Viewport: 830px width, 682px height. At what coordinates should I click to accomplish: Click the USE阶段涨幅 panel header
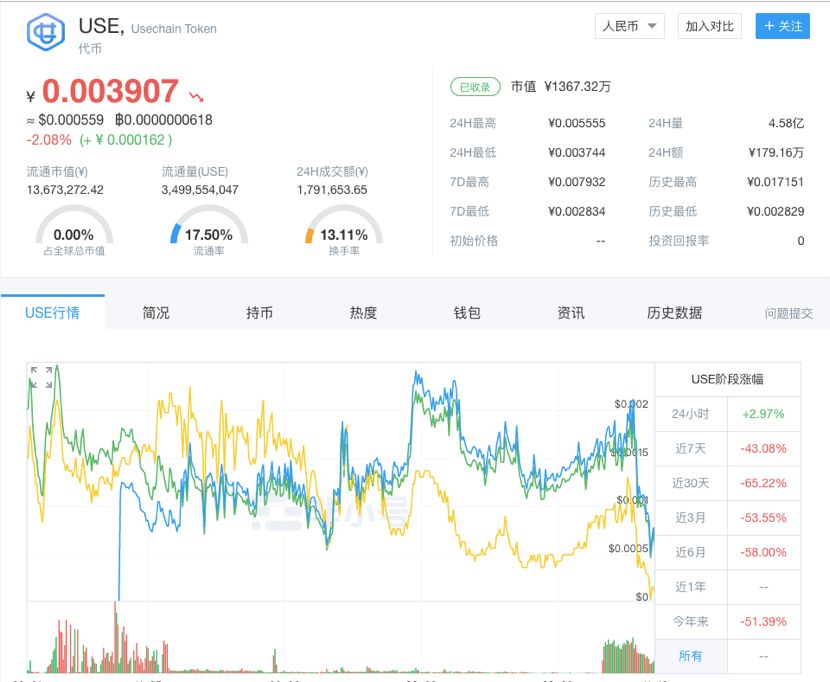tap(727, 379)
